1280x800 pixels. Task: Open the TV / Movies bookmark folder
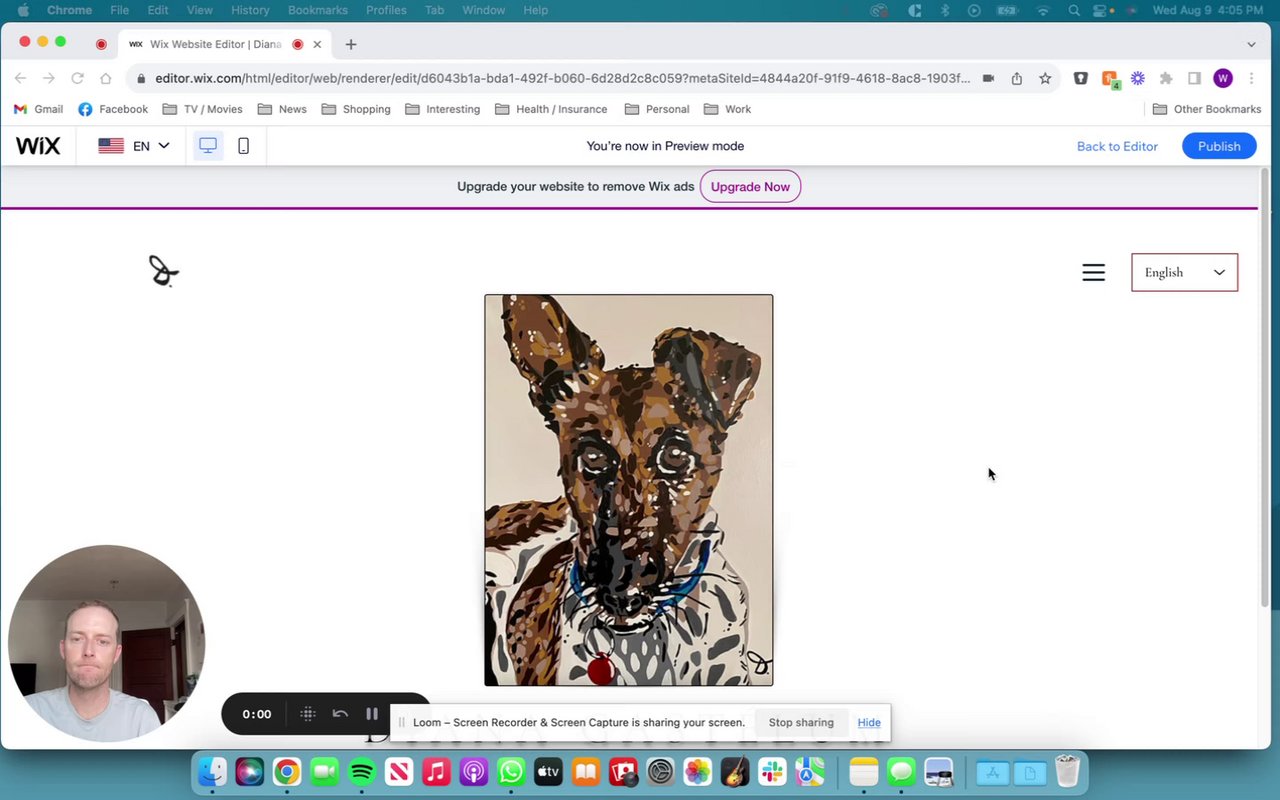[203, 109]
